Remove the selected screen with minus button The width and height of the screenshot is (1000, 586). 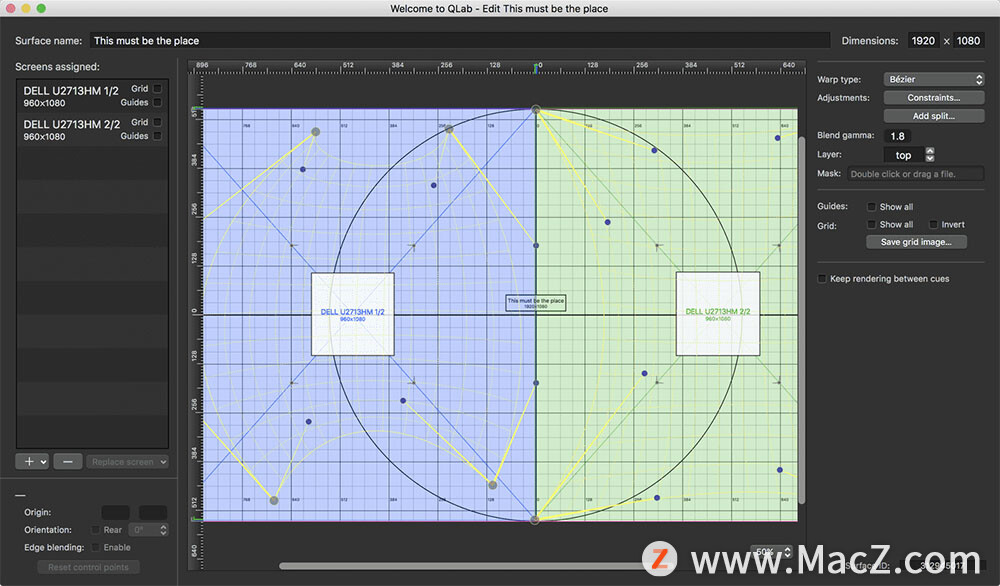coord(68,462)
